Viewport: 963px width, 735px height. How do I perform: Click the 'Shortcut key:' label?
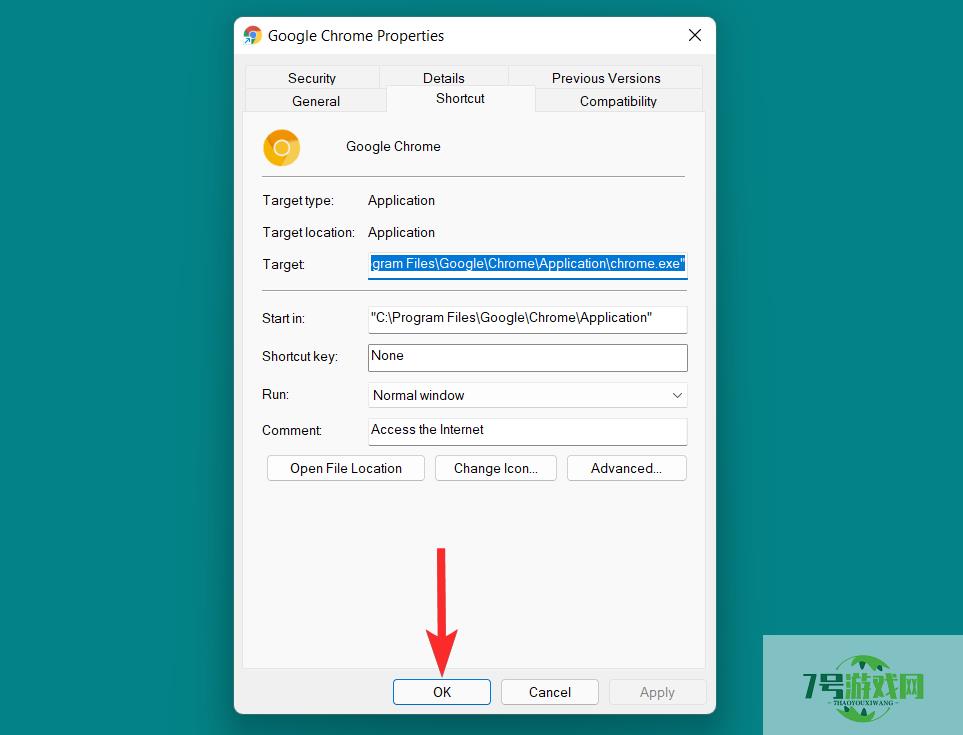[300, 356]
